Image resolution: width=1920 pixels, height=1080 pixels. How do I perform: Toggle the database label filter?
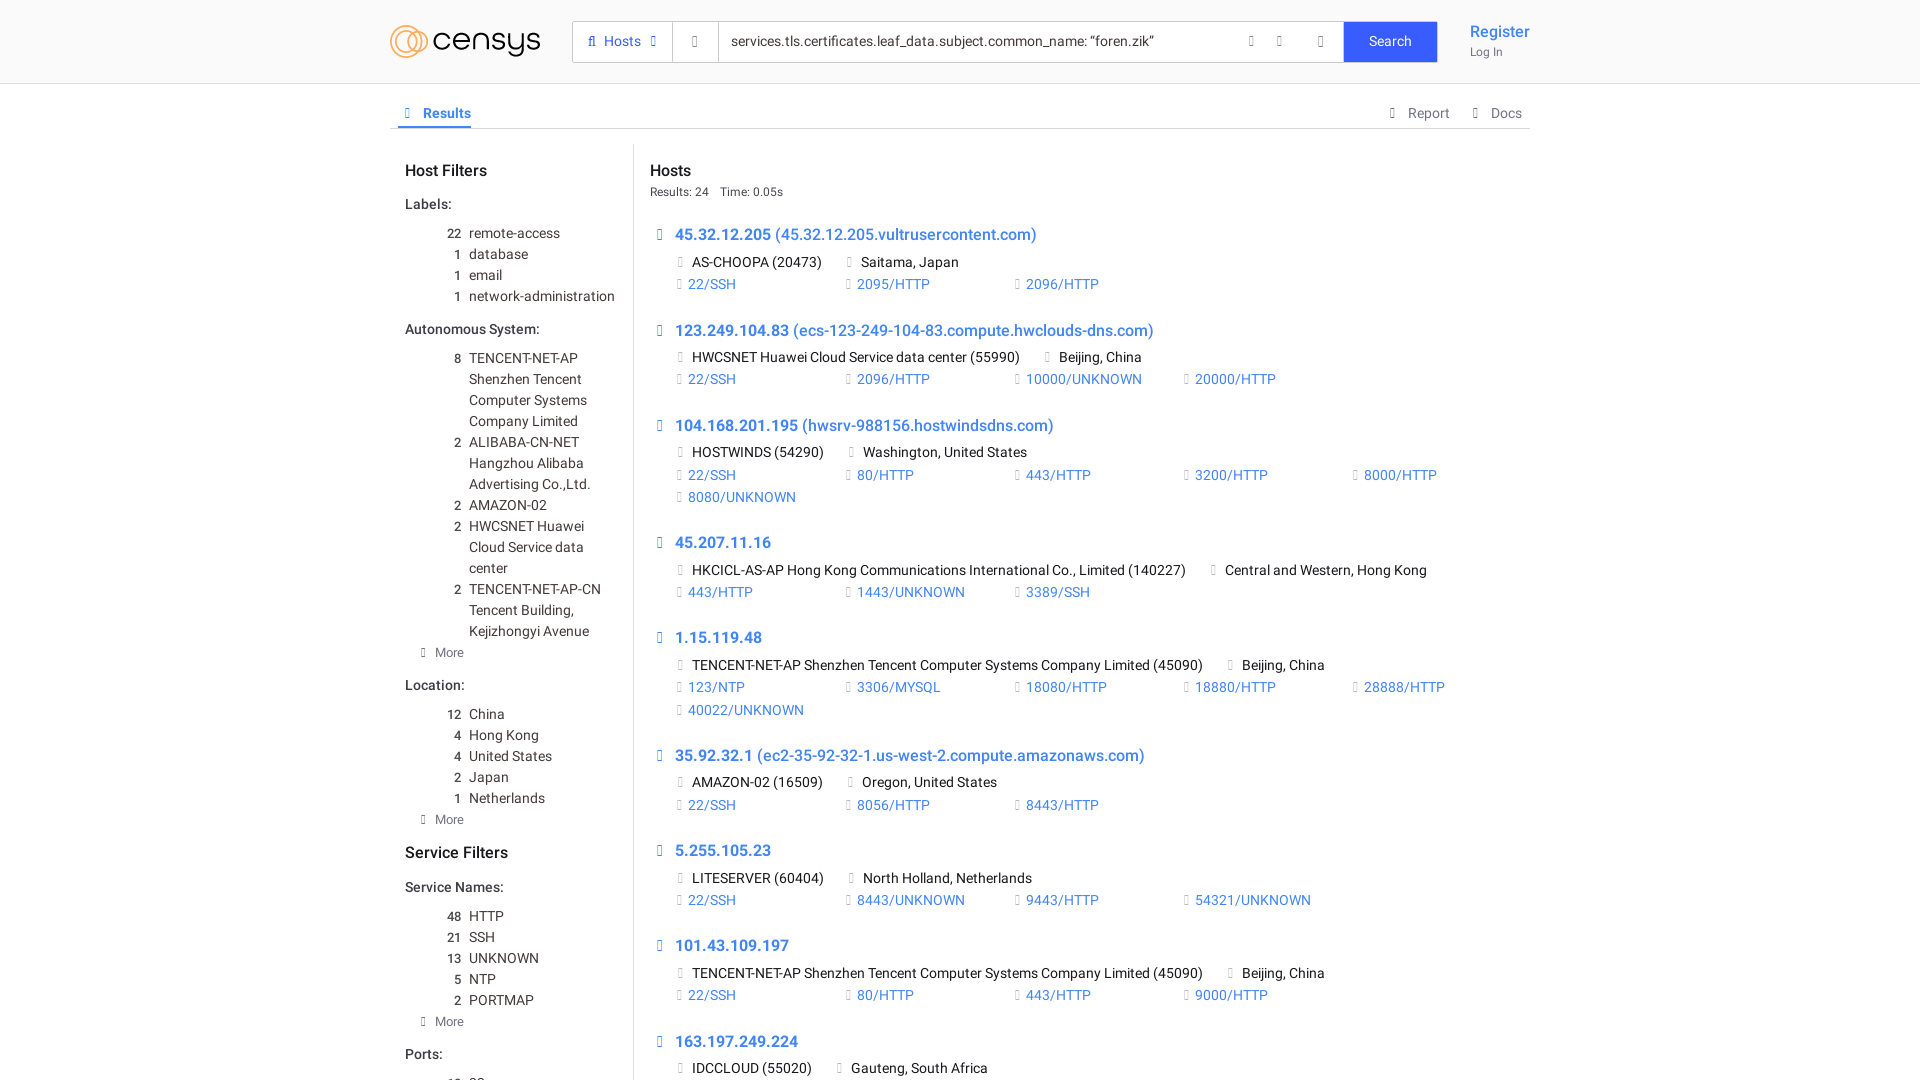pyautogui.click(x=498, y=253)
